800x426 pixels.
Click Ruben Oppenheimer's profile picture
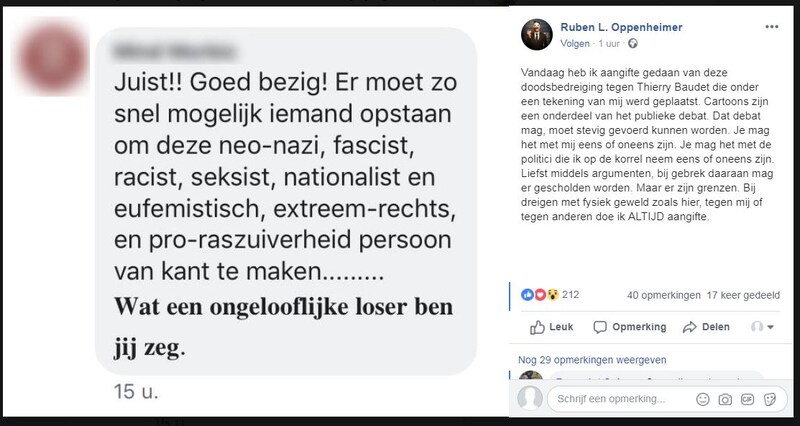(x=537, y=34)
